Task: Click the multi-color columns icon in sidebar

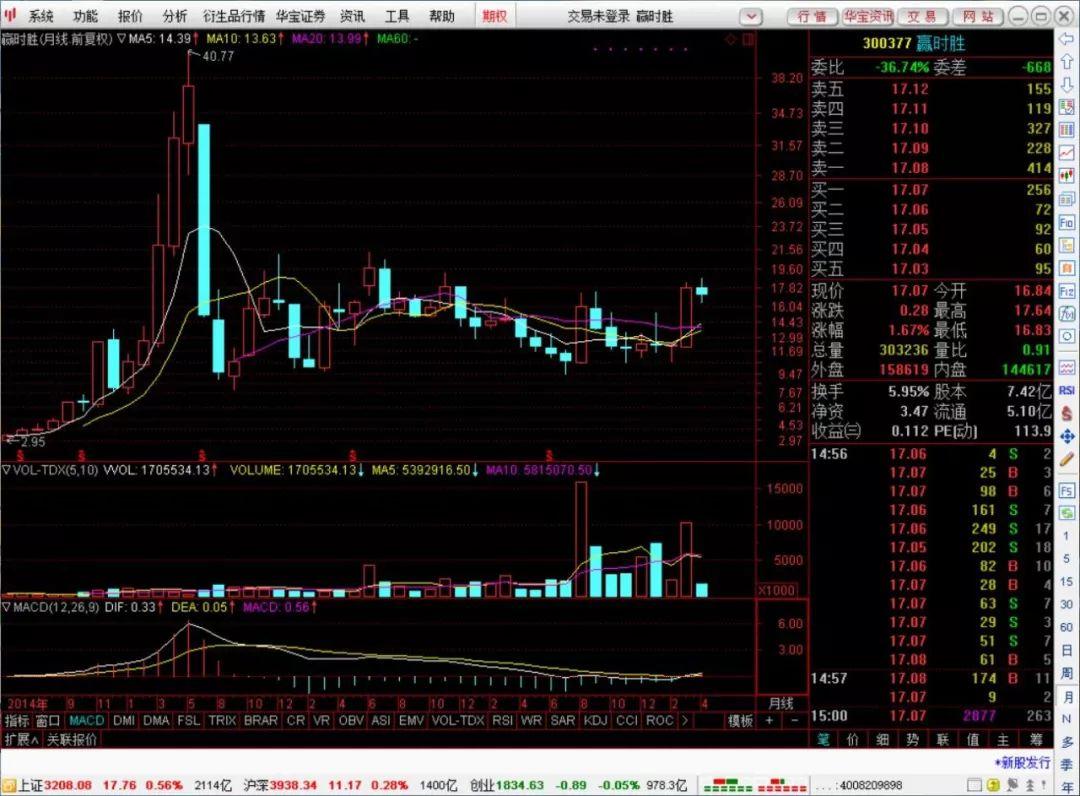Action: [x=1066, y=129]
